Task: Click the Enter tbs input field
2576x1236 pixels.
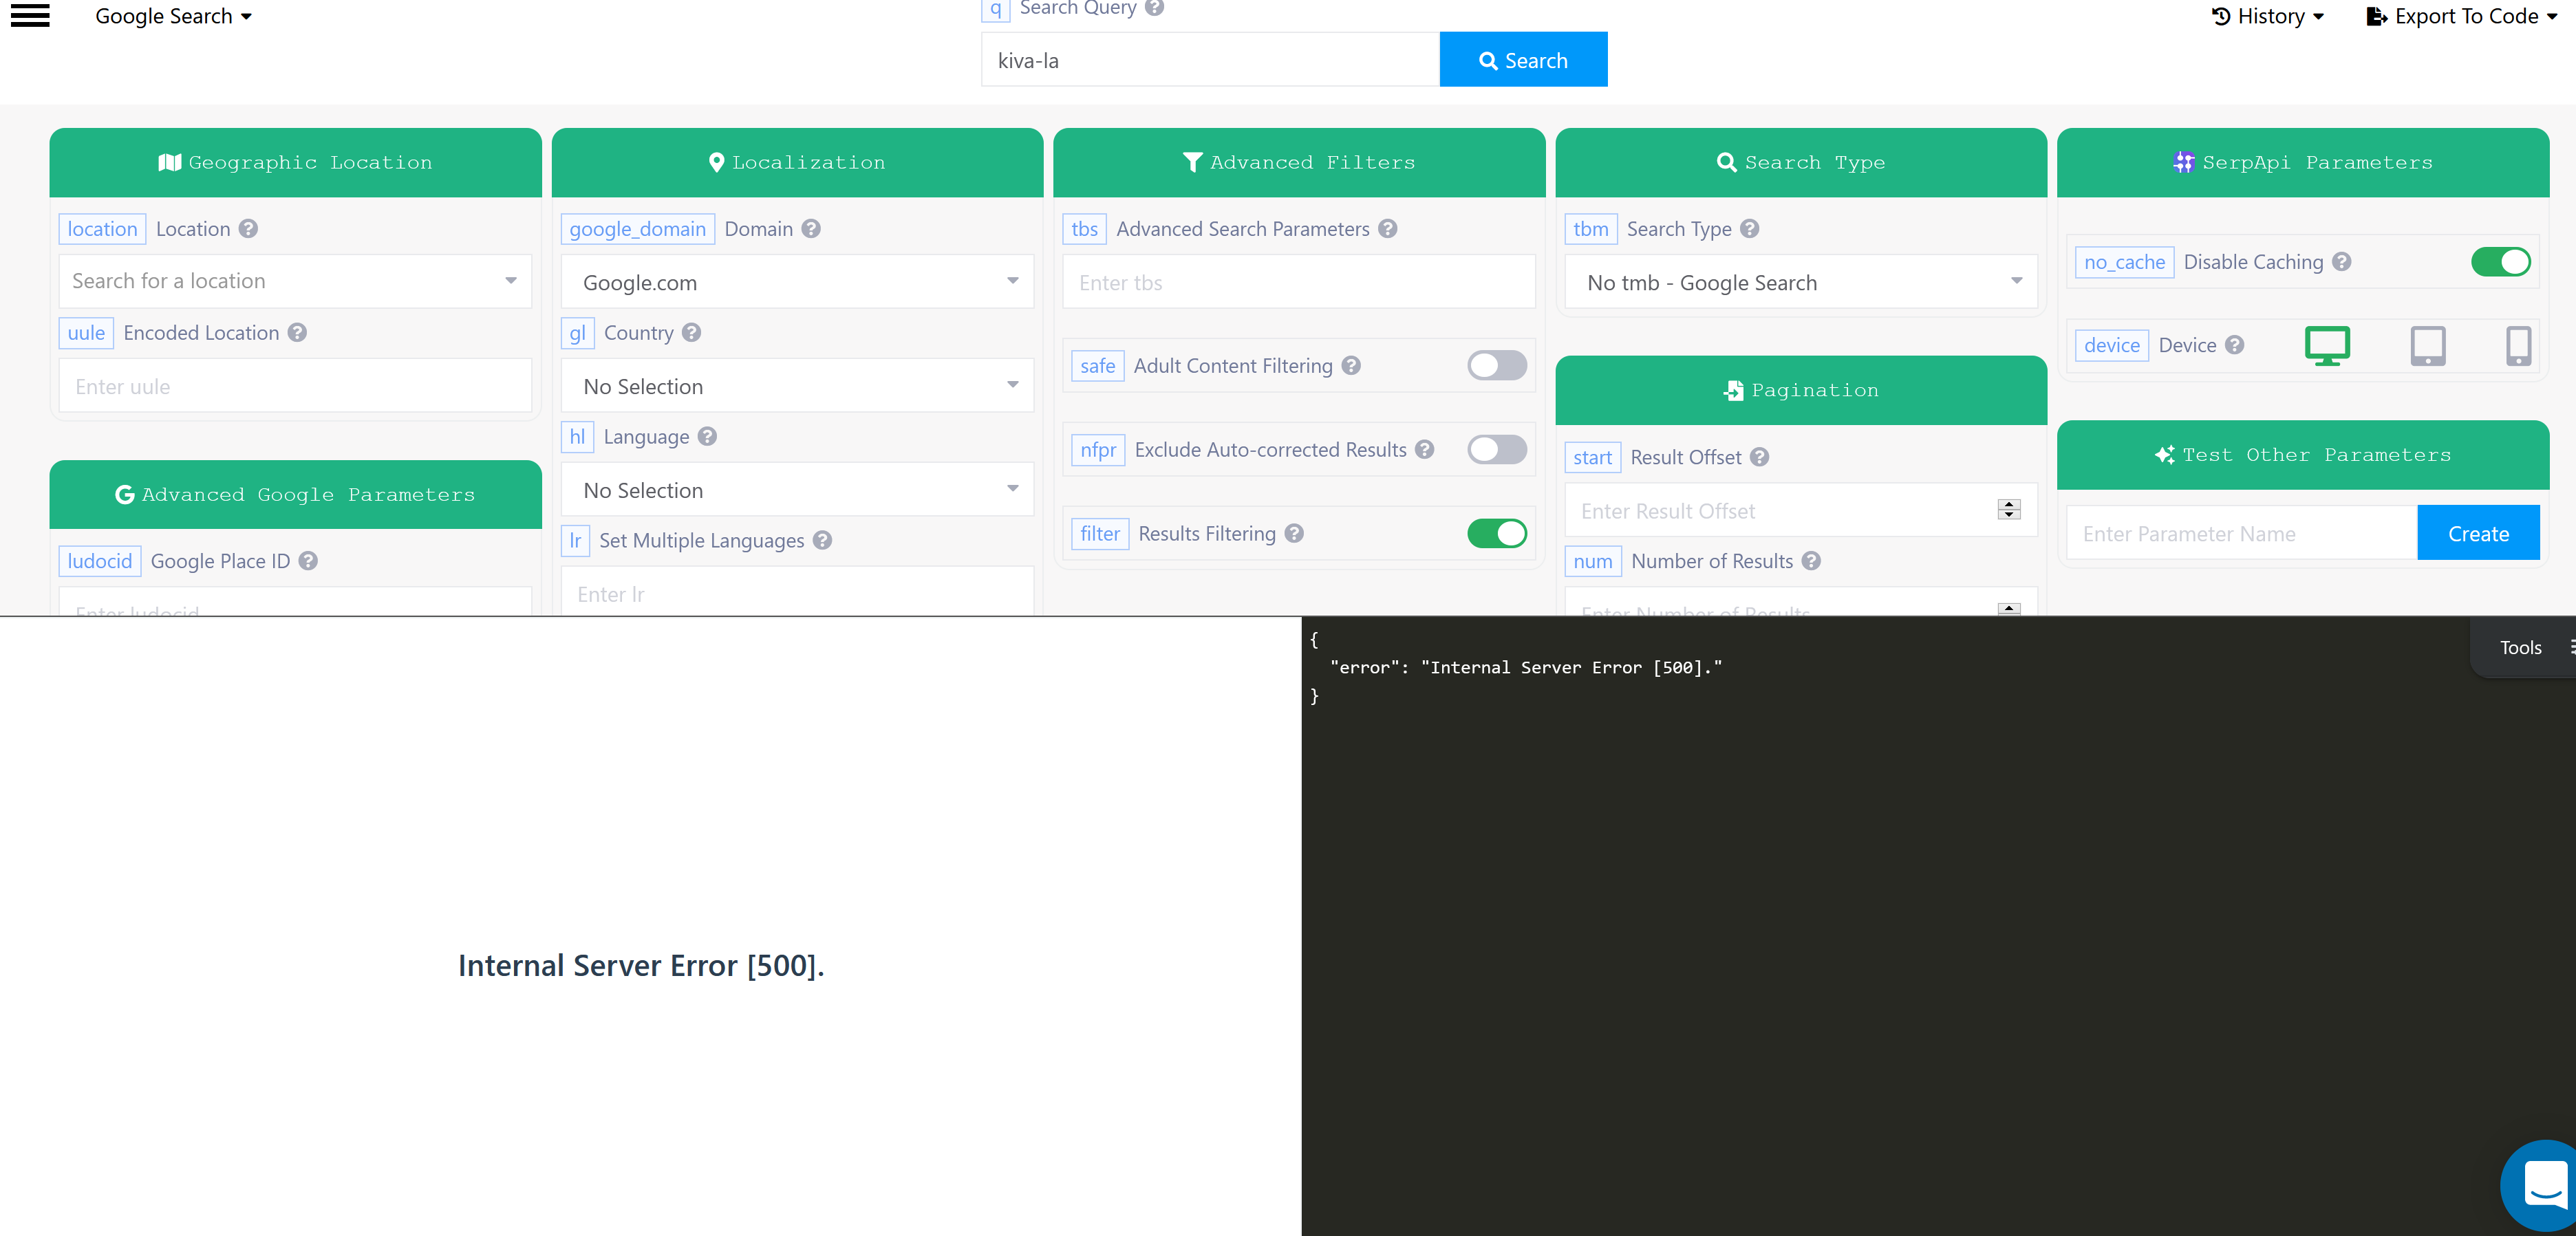Action: point(1299,283)
